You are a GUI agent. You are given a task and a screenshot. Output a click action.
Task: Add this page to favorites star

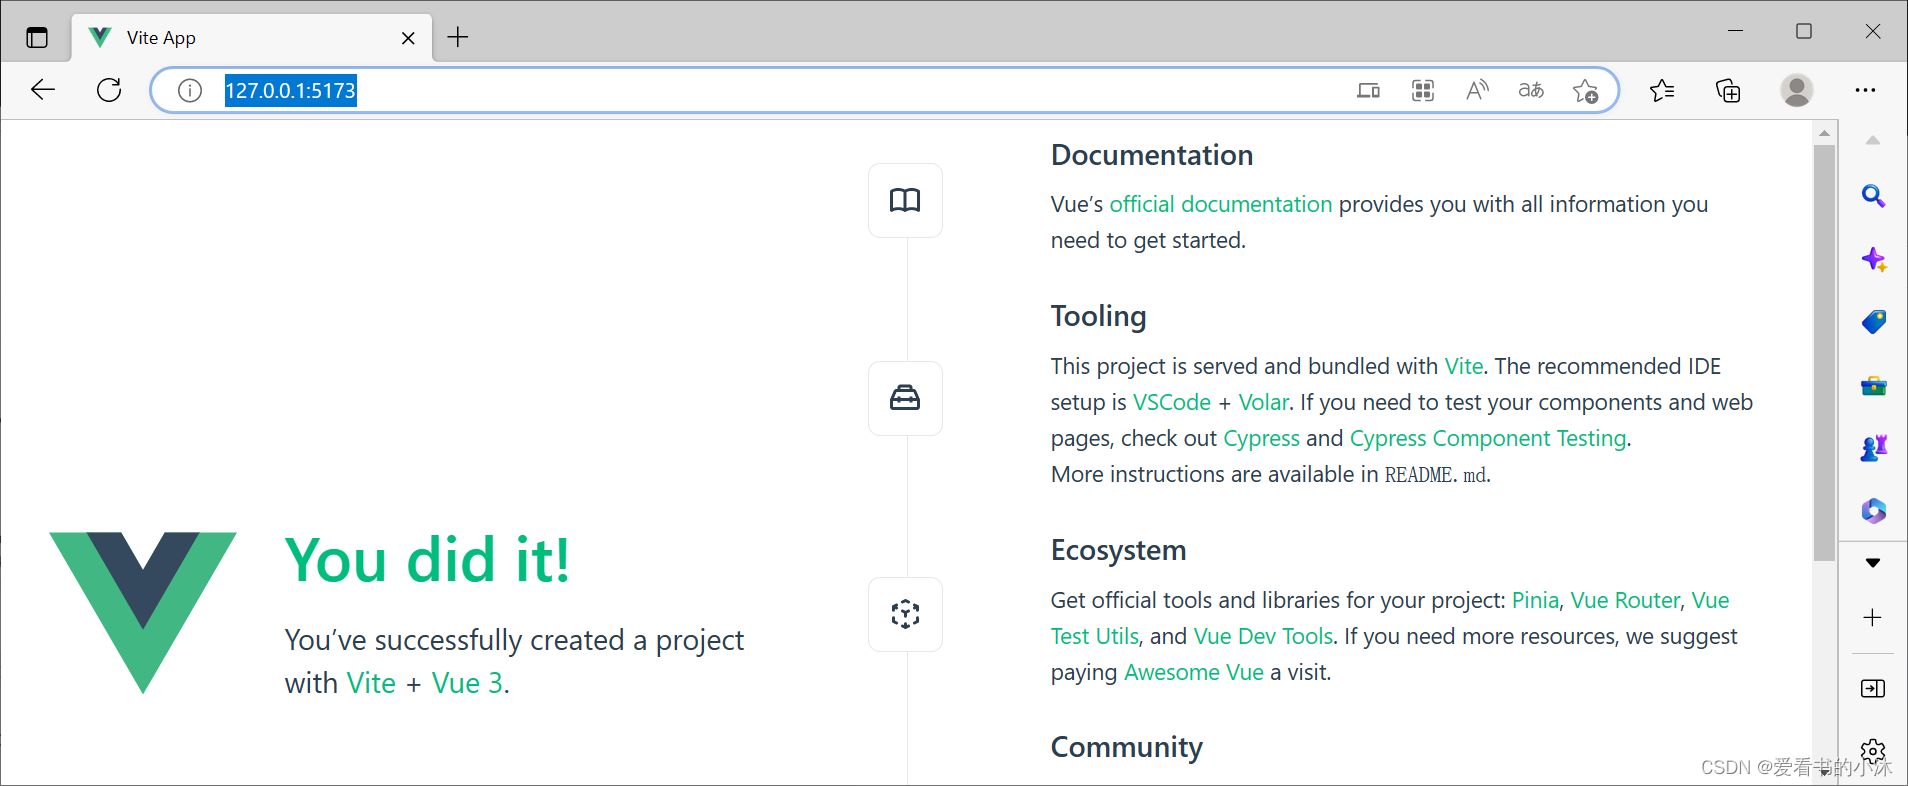[1585, 91]
